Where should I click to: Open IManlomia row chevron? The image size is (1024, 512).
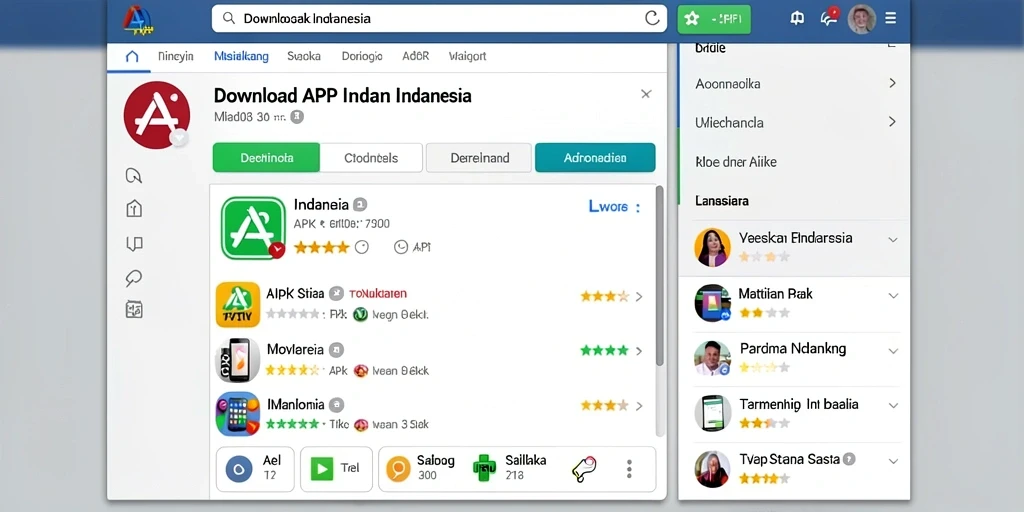coord(639,406)
